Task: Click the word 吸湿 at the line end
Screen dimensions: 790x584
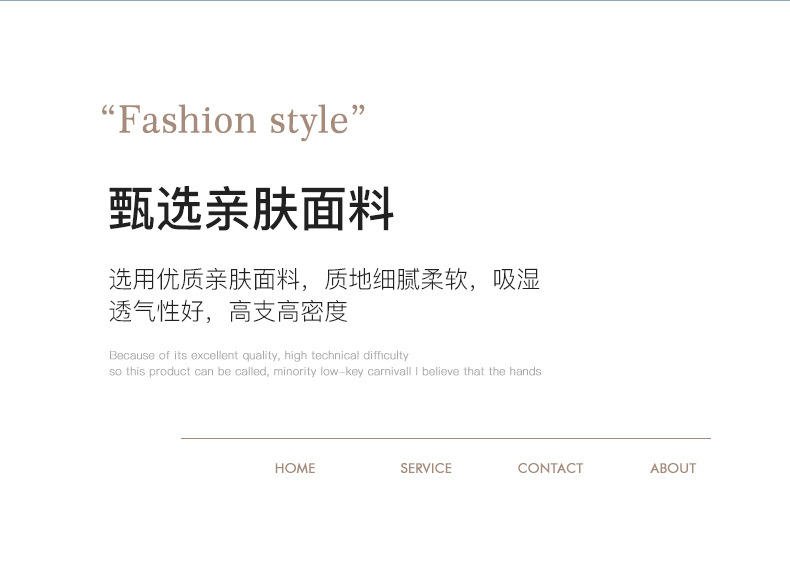Action: coord(516,280)
